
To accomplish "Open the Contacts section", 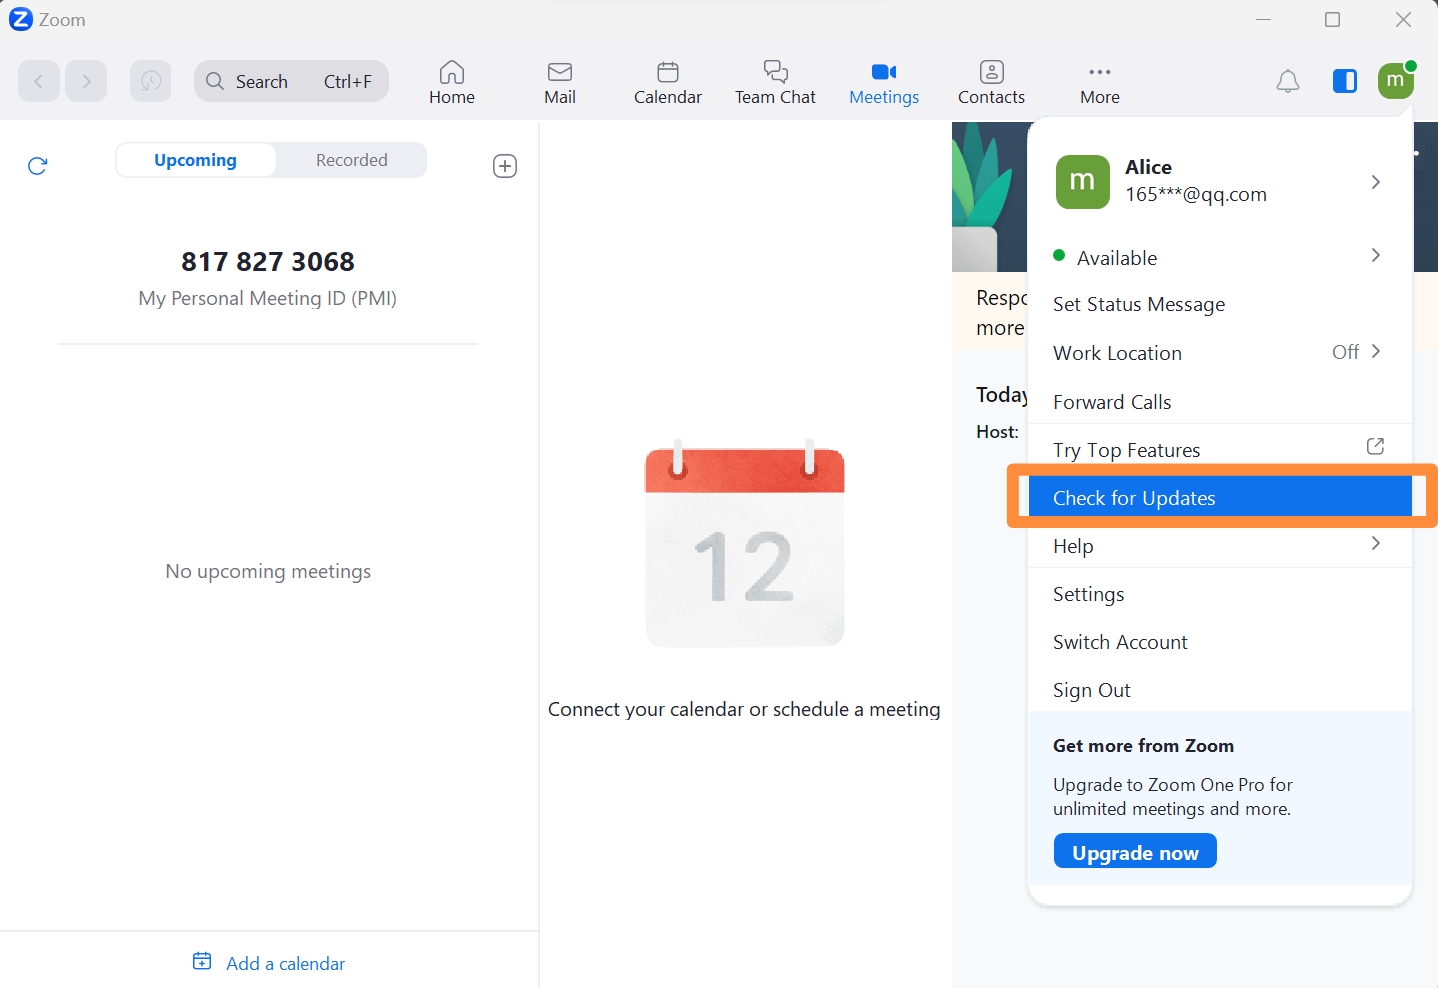I will 991,82.
